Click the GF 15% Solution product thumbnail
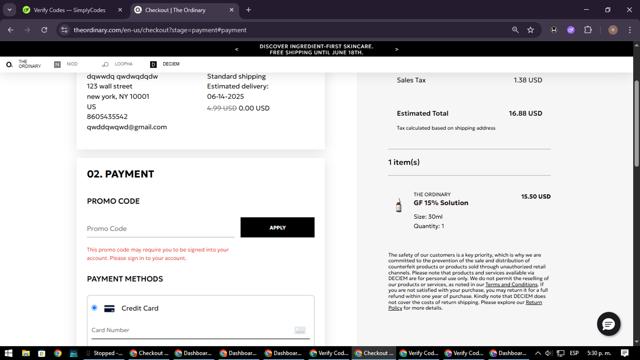 (x=399, y=205)
